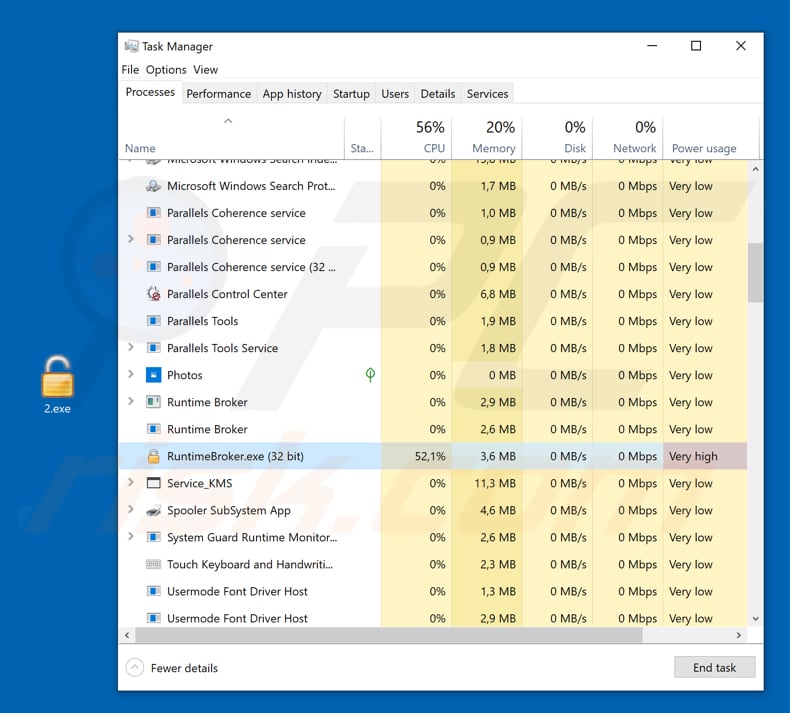790x713 pixels.
Task: Click the Microsoft Windows Search Prot... process icon
Action: point(154,186)
